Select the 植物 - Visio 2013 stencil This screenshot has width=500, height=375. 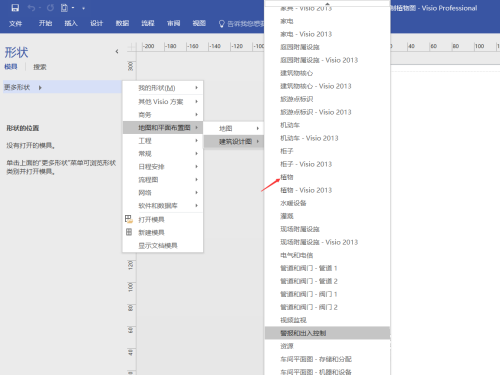click(327, 190)
